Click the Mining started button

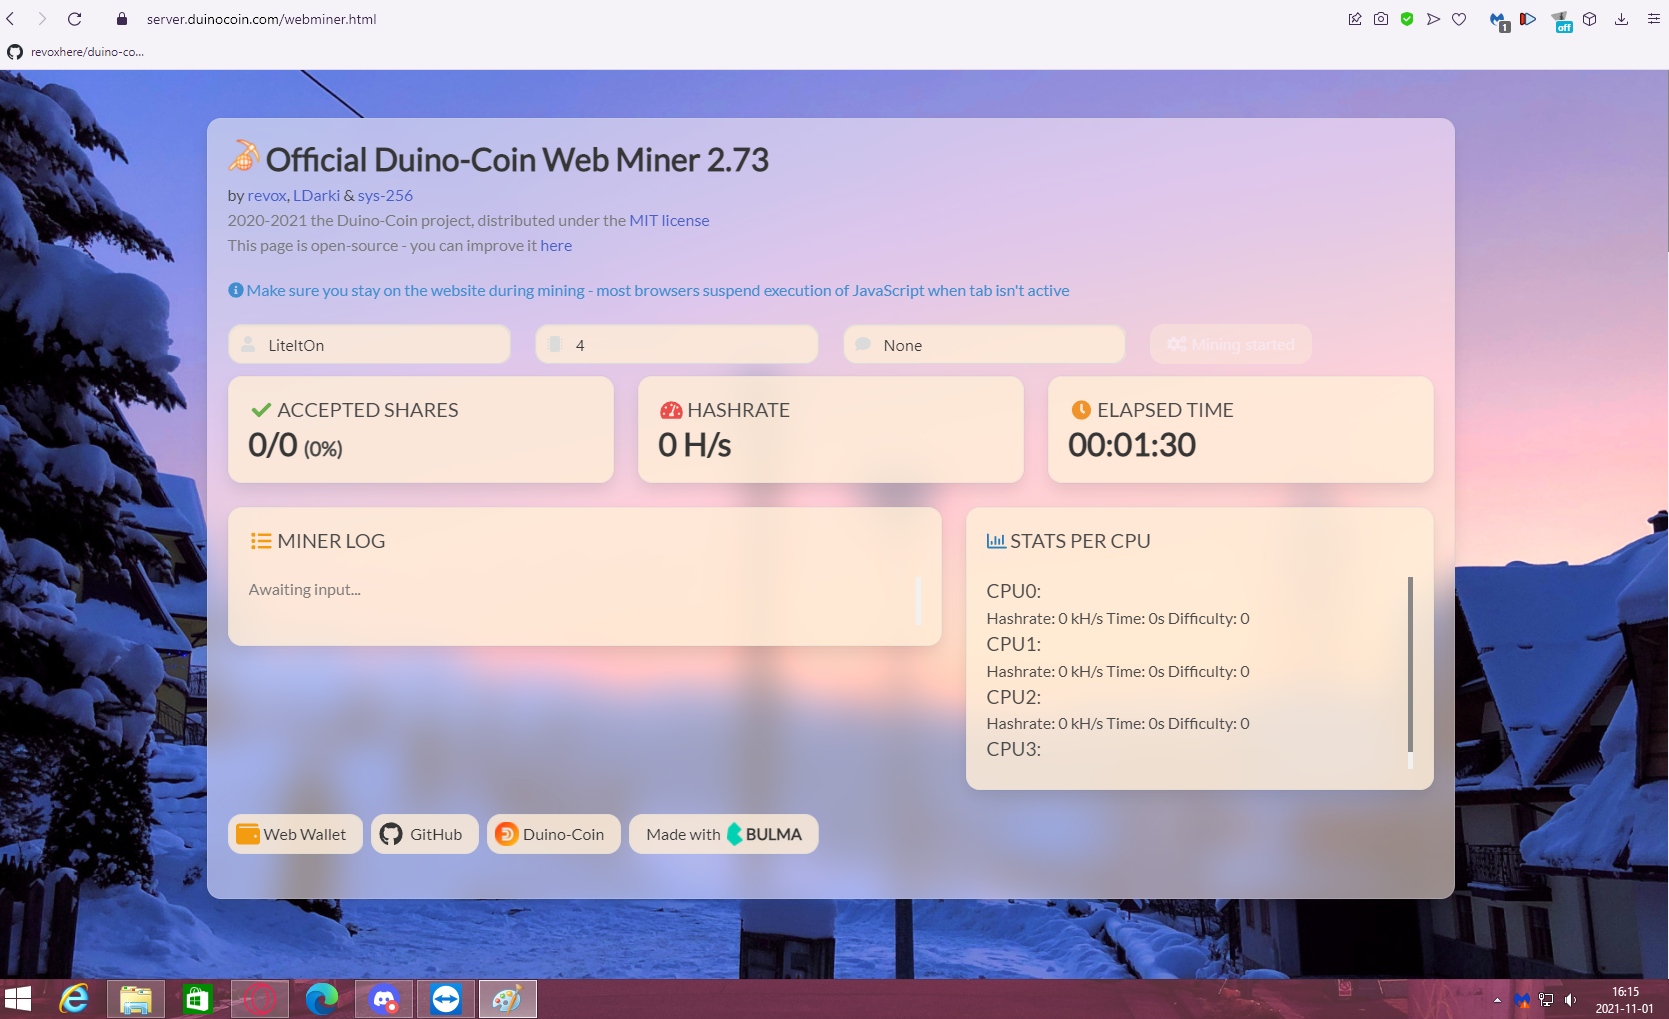coord(1230,344)
